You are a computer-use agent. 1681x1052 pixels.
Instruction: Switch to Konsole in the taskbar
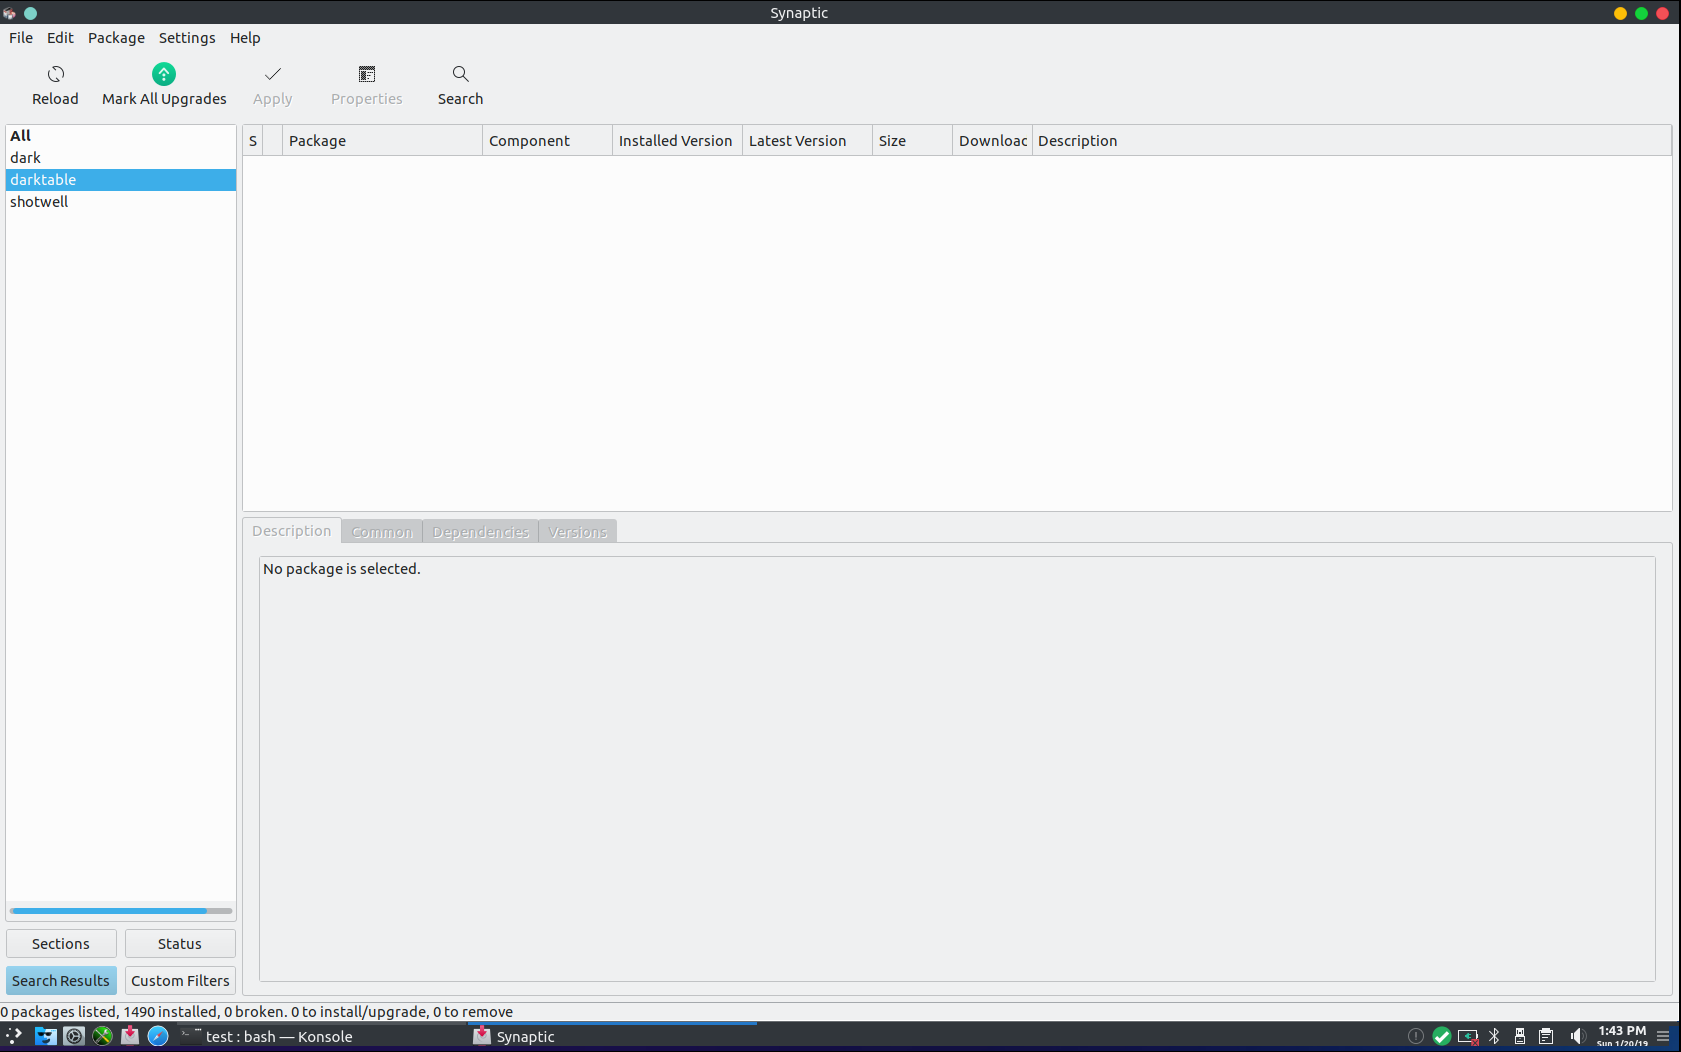278,1037
